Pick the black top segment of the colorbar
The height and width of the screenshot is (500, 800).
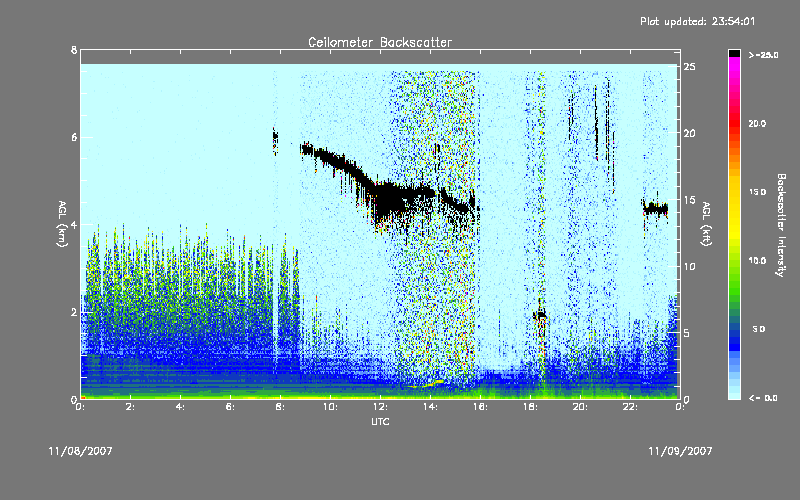(734, 53)
